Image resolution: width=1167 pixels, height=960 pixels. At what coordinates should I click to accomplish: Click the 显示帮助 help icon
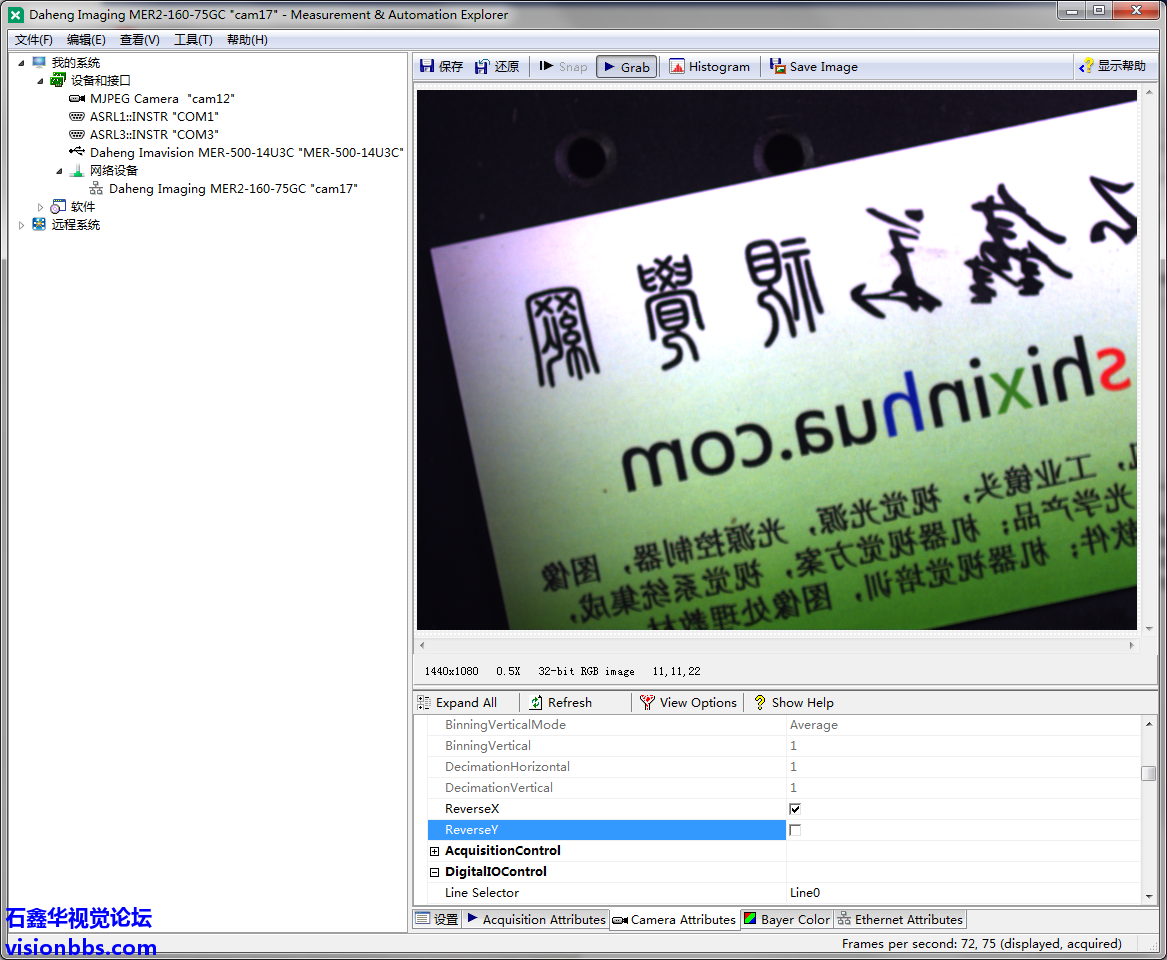pos(1087,67)
